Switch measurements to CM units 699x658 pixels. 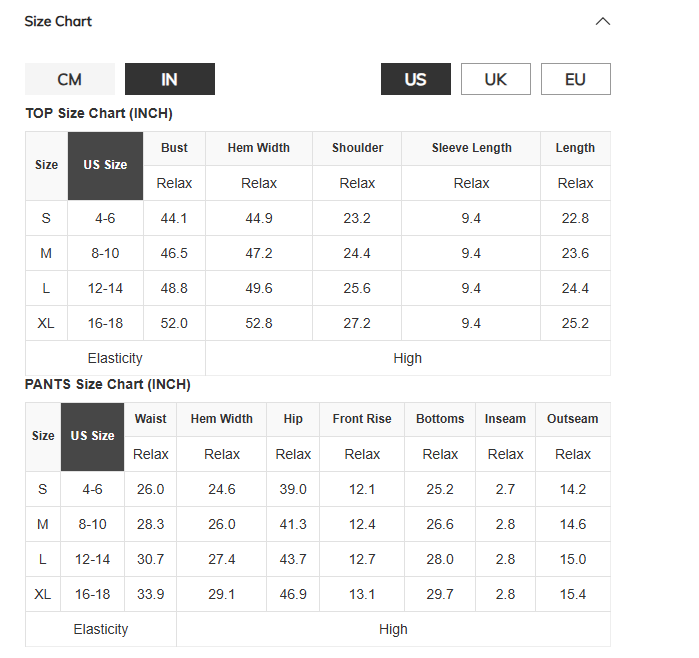click(x=70, y=79)
